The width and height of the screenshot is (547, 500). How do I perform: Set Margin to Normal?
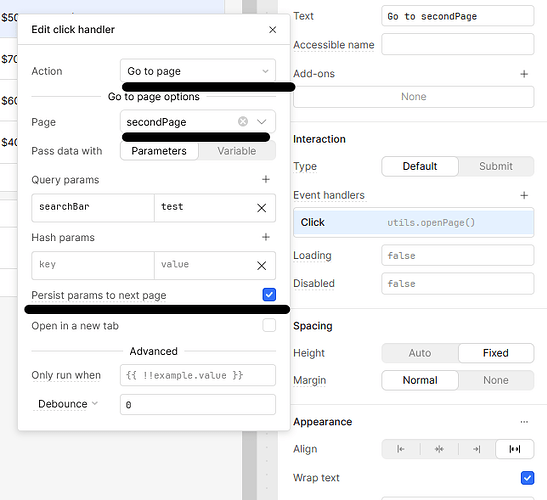click(420, 380)
